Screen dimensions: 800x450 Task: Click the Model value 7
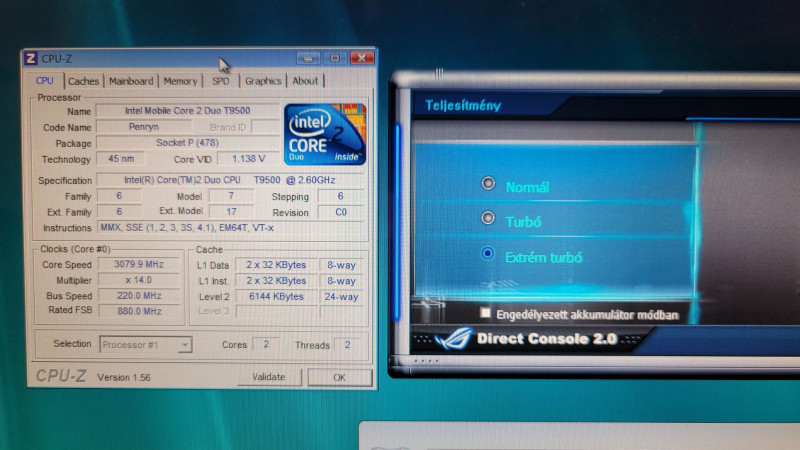click(231, 196)
